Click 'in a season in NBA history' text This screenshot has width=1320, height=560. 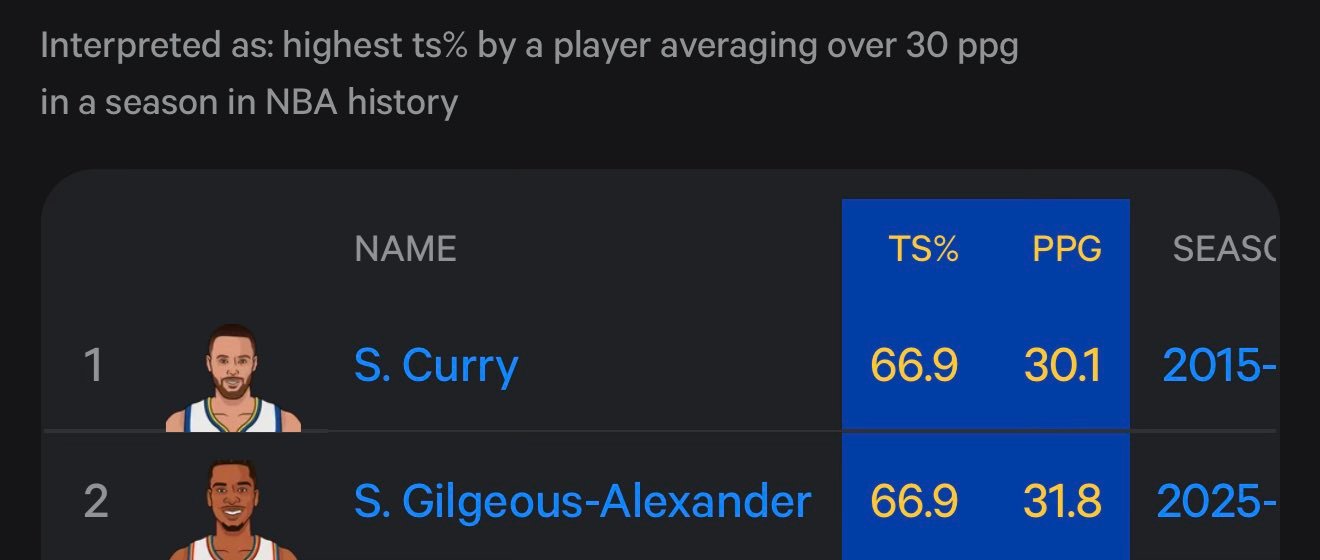249,102
